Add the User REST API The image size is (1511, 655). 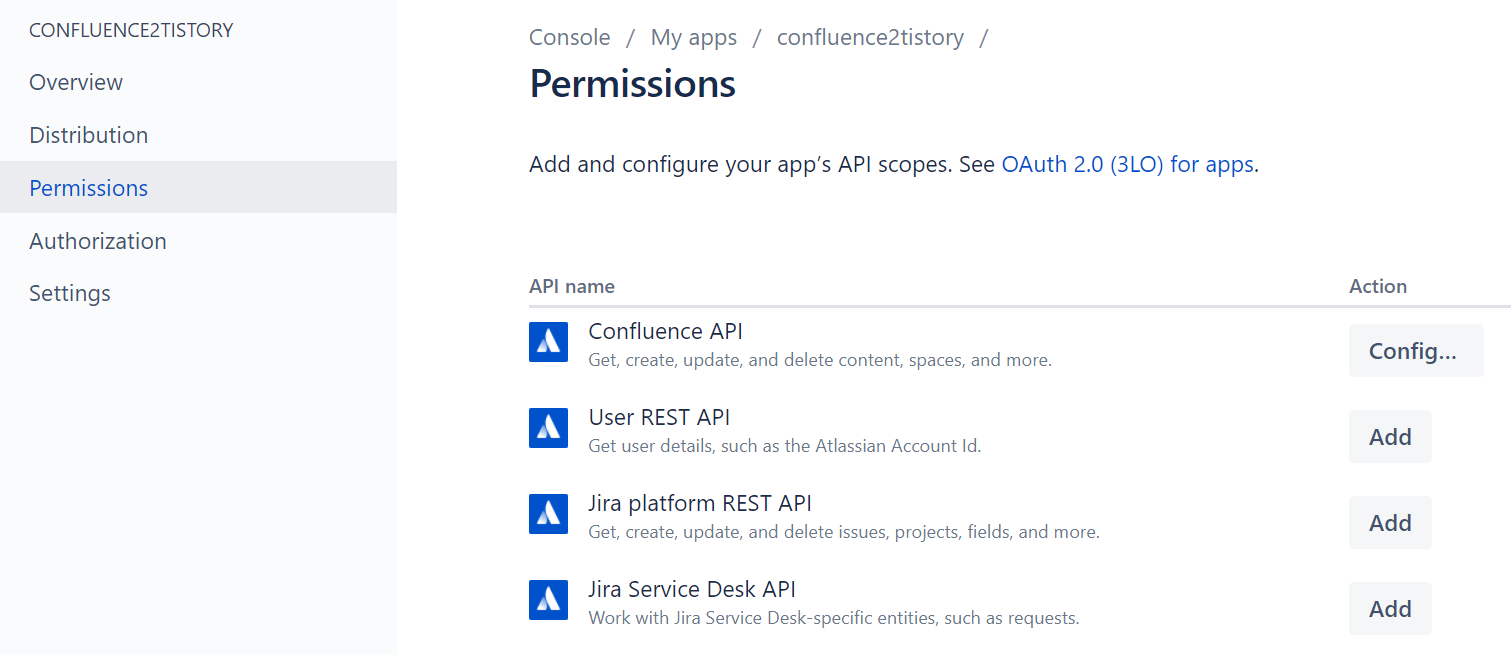(x=1390, y=437)
